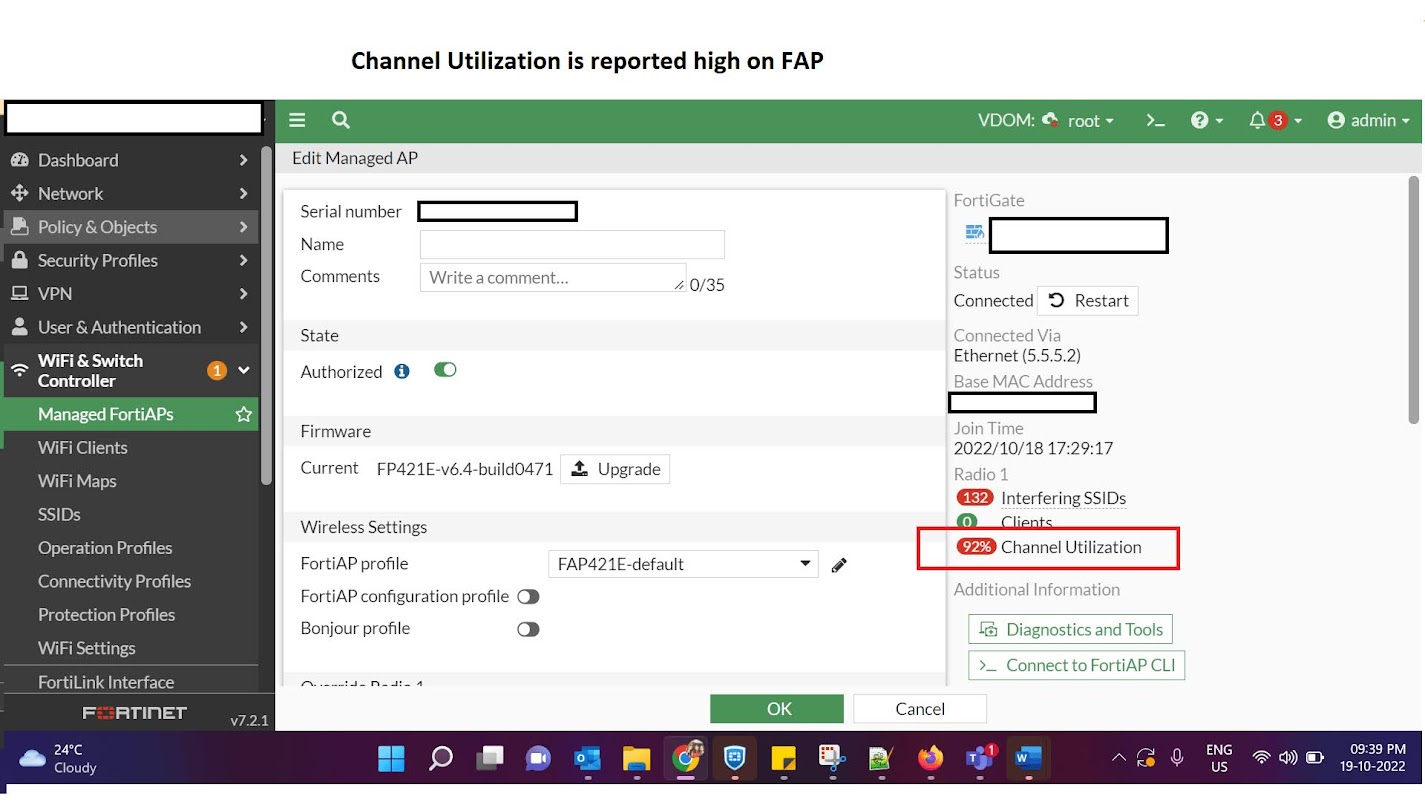
Task: Expand the Security Profiles menu
Action: (x=130, y=260)
